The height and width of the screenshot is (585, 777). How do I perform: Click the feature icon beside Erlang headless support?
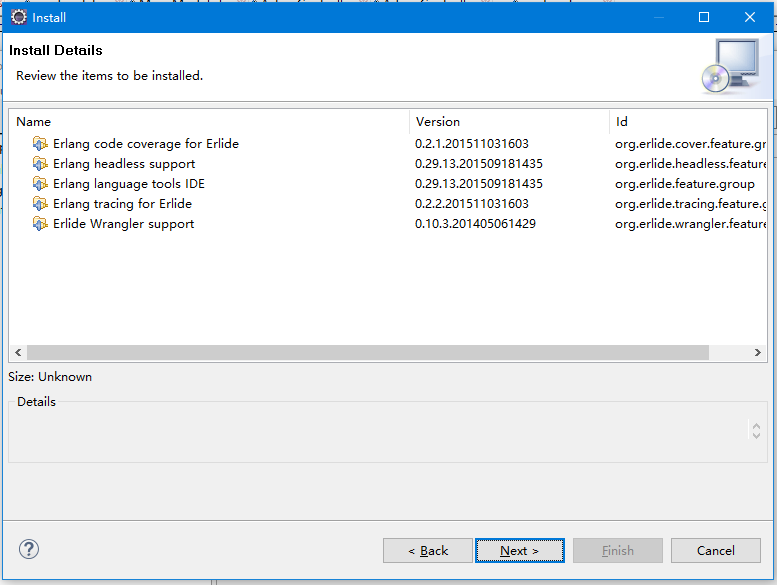click(40, 163)
